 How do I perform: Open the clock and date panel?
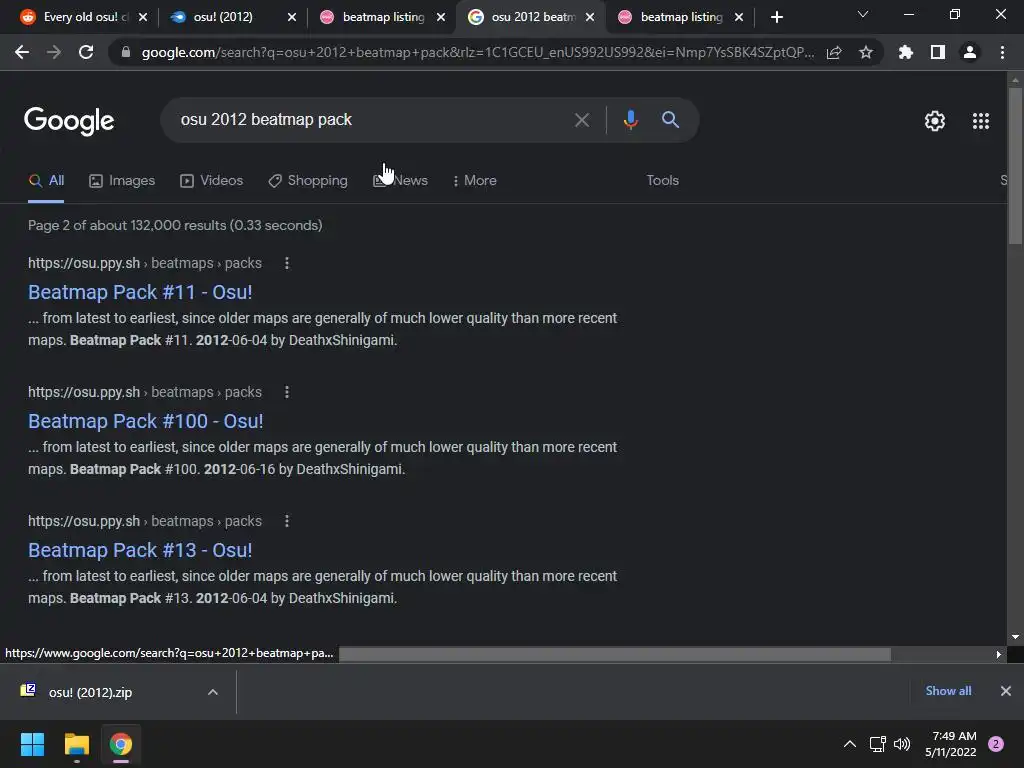point(950,744)
